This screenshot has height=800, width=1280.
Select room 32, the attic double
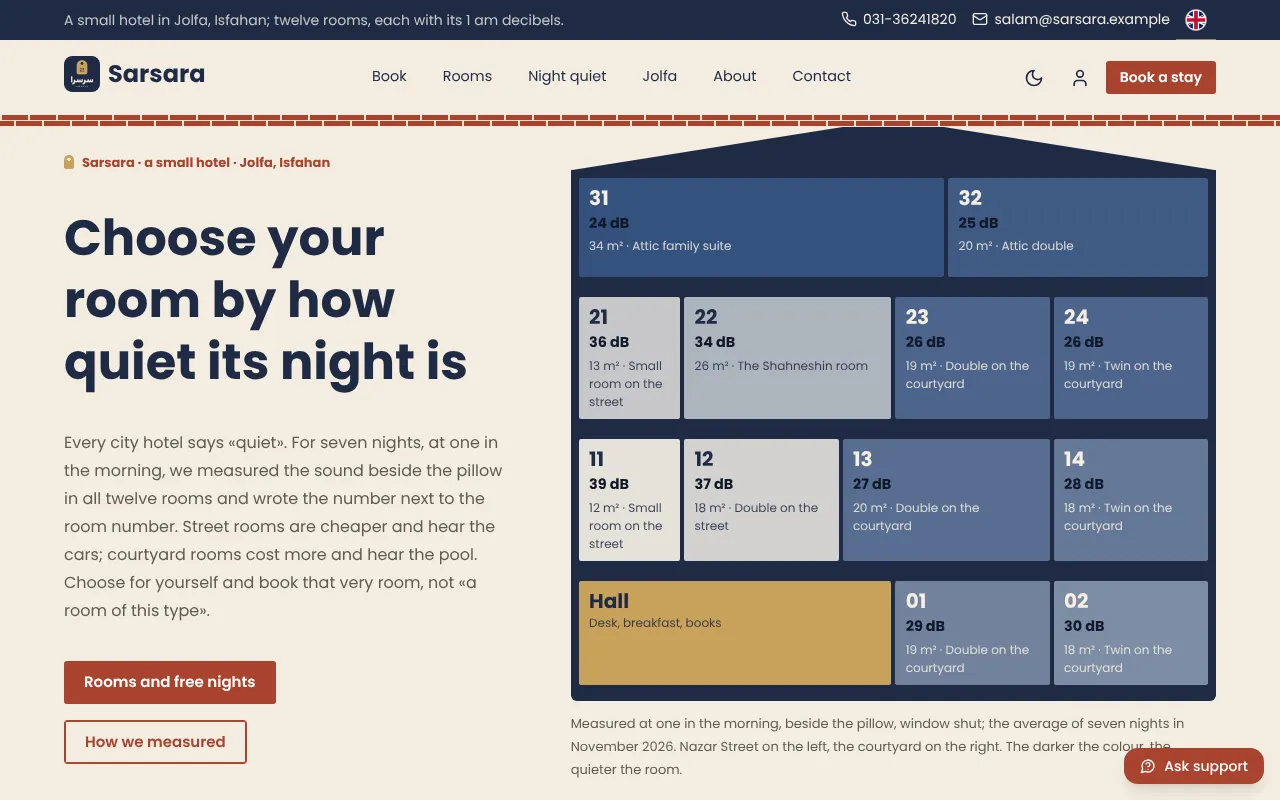1078,227
